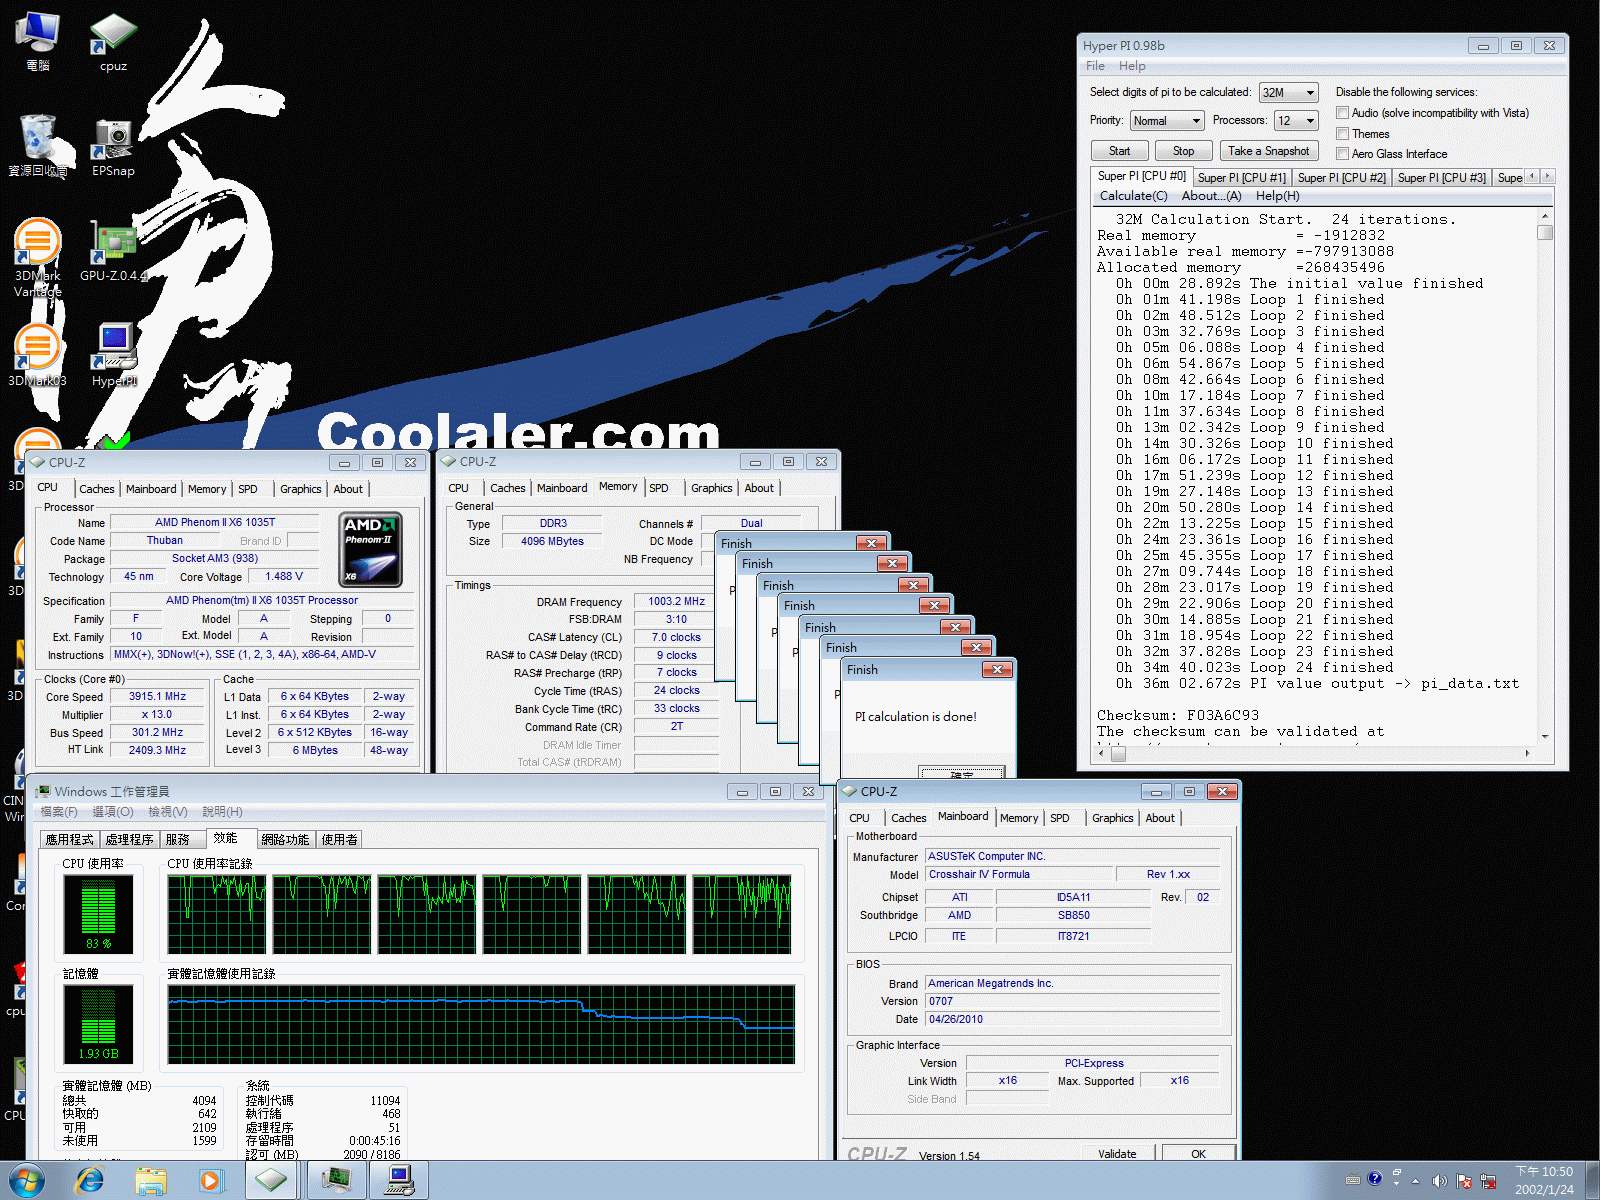1600x1200 pixels.
Task: Open the Computer desktop icon
Action: point(38,42)
